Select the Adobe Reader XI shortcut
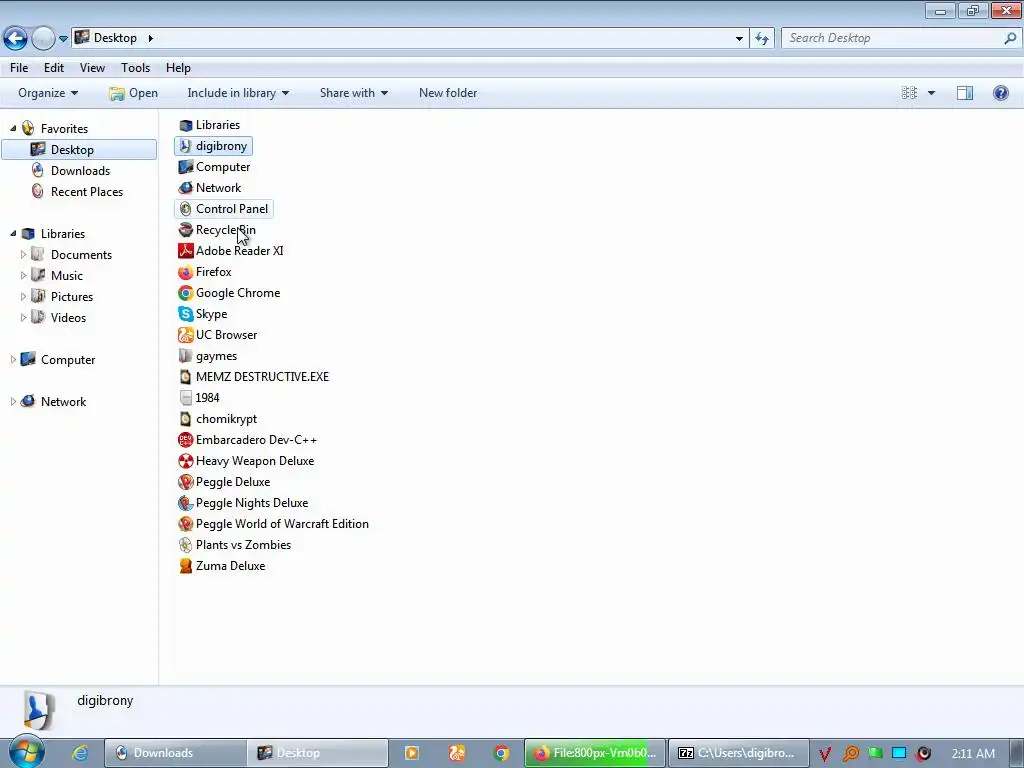This screenshot has height=768, width=1024. (231, 251)
